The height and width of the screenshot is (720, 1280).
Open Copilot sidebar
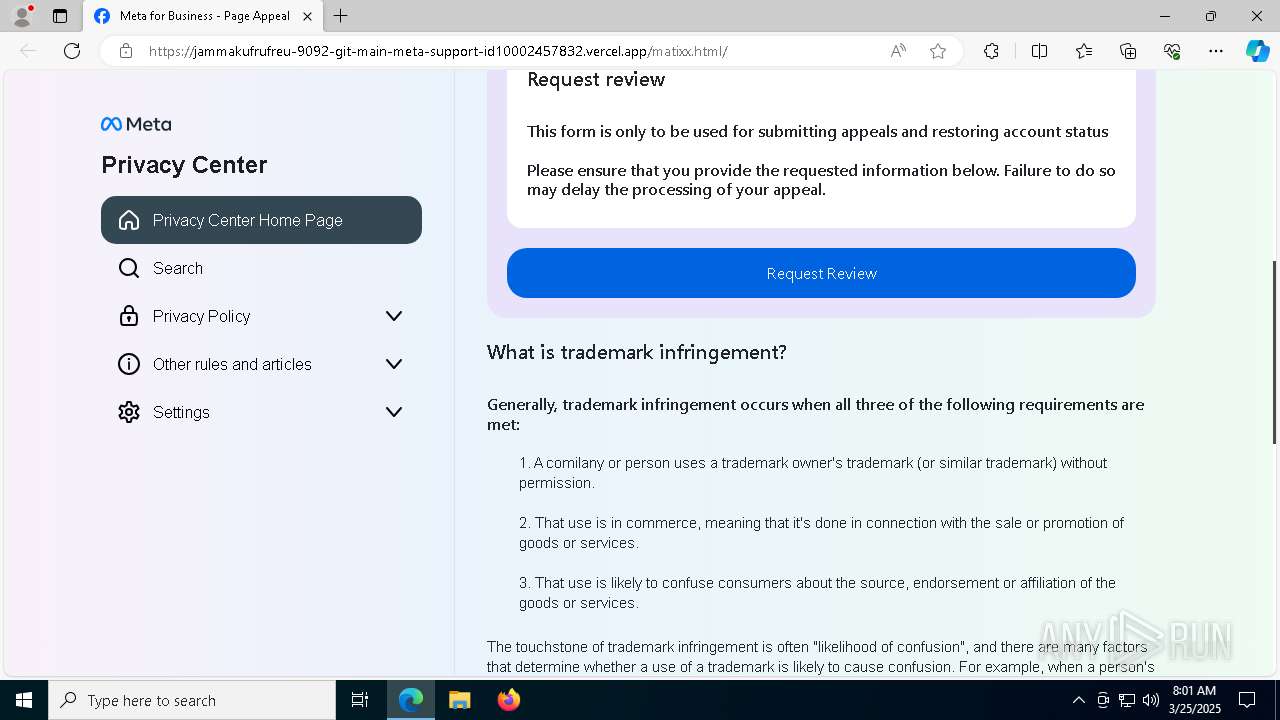click(1257, 51)
